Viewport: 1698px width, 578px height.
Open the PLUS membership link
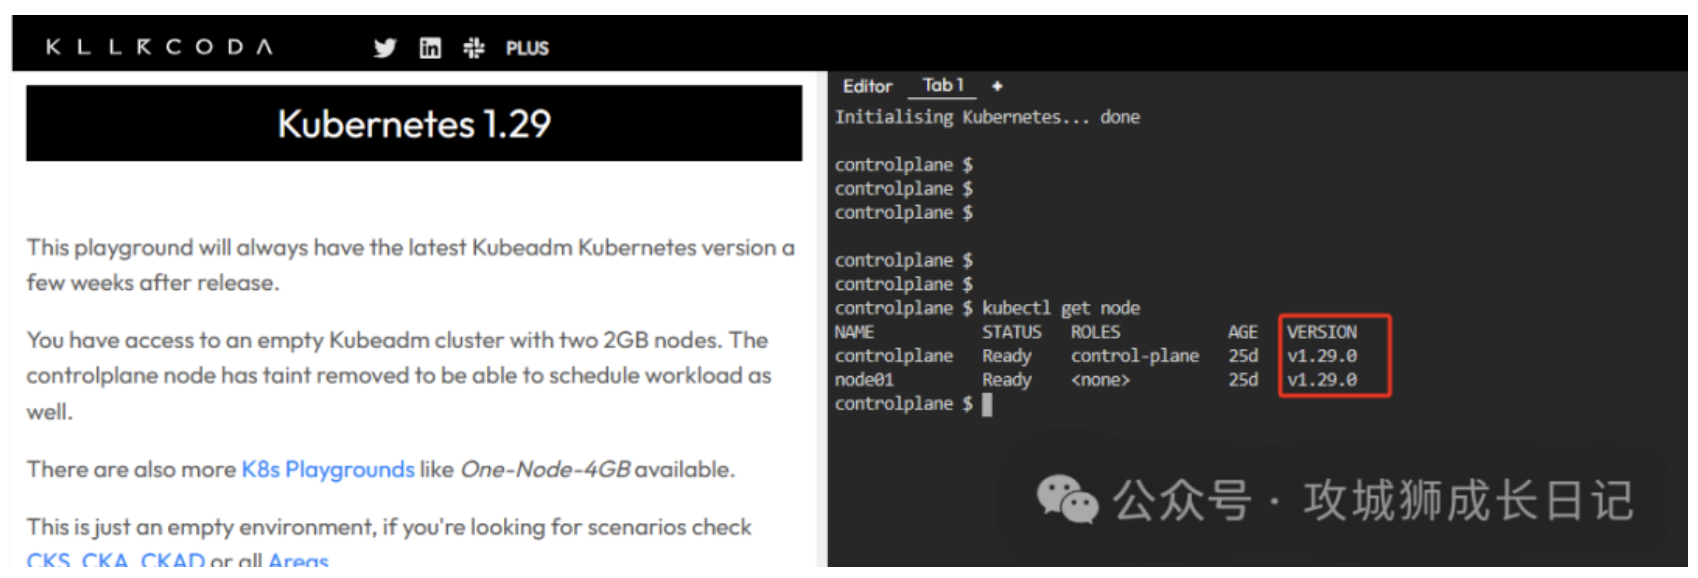pos(527,48)
